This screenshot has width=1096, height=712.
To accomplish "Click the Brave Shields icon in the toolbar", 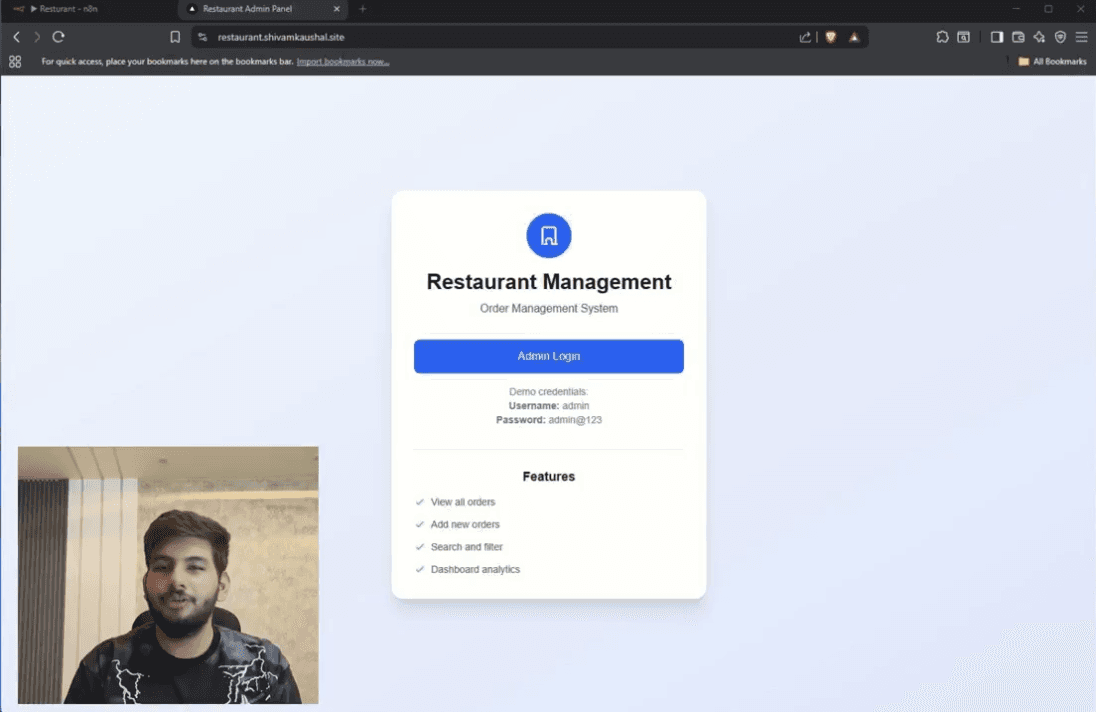I will (831, 37).
